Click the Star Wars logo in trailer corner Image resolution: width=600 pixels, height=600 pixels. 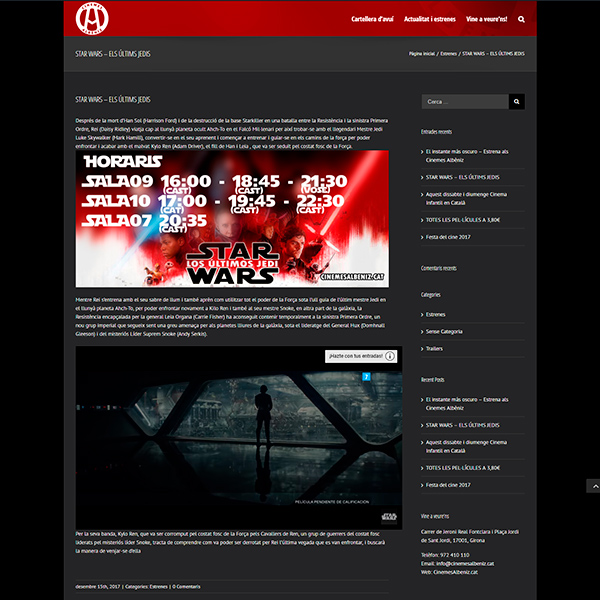coord(389,517)
